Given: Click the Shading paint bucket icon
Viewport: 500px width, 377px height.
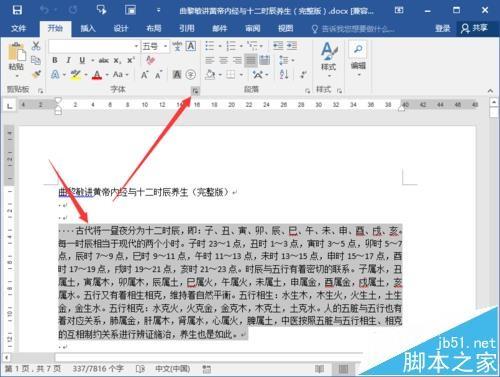Looking at the screenshot, I should pyautogui.click(x=210, y=74).
